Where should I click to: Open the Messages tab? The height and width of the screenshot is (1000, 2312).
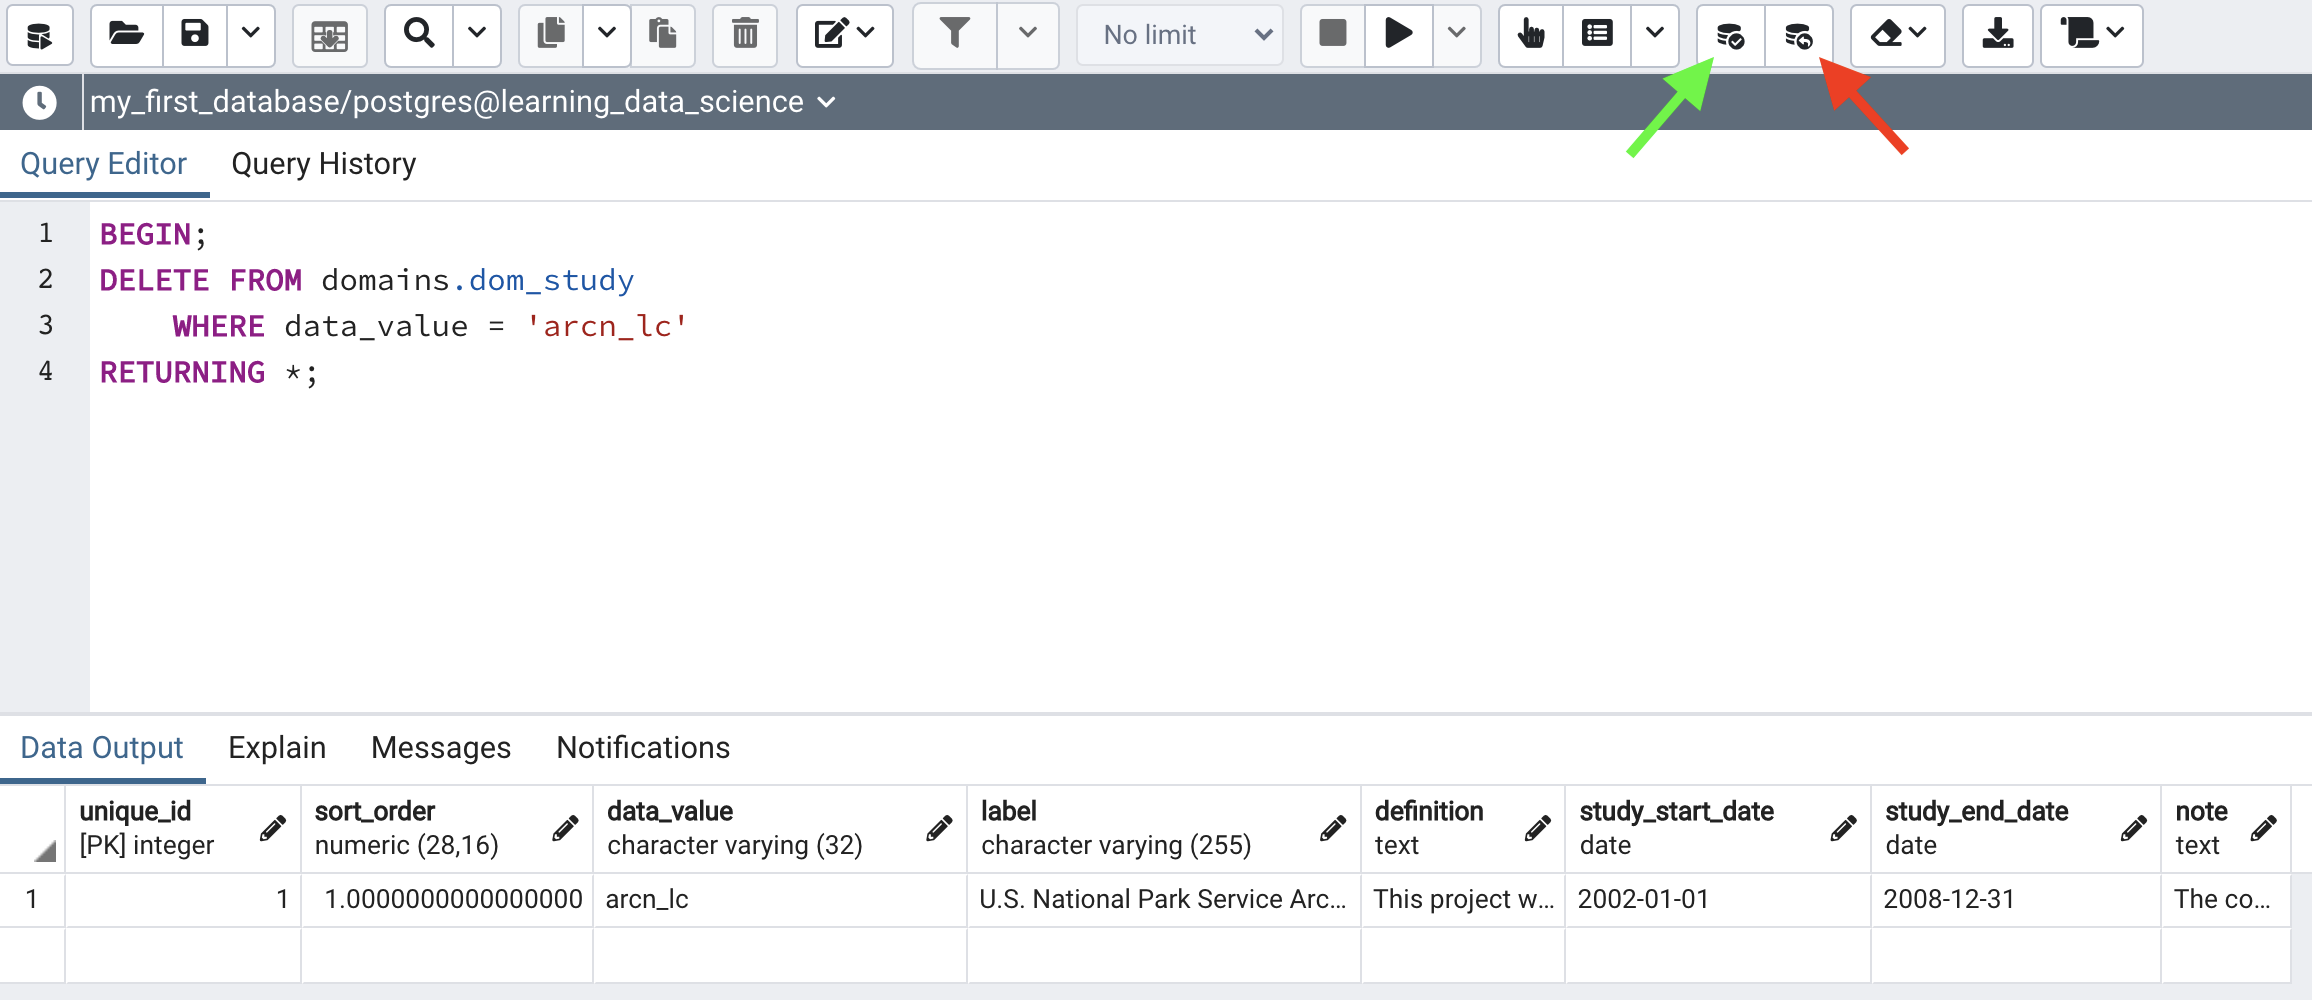[440, 748]
